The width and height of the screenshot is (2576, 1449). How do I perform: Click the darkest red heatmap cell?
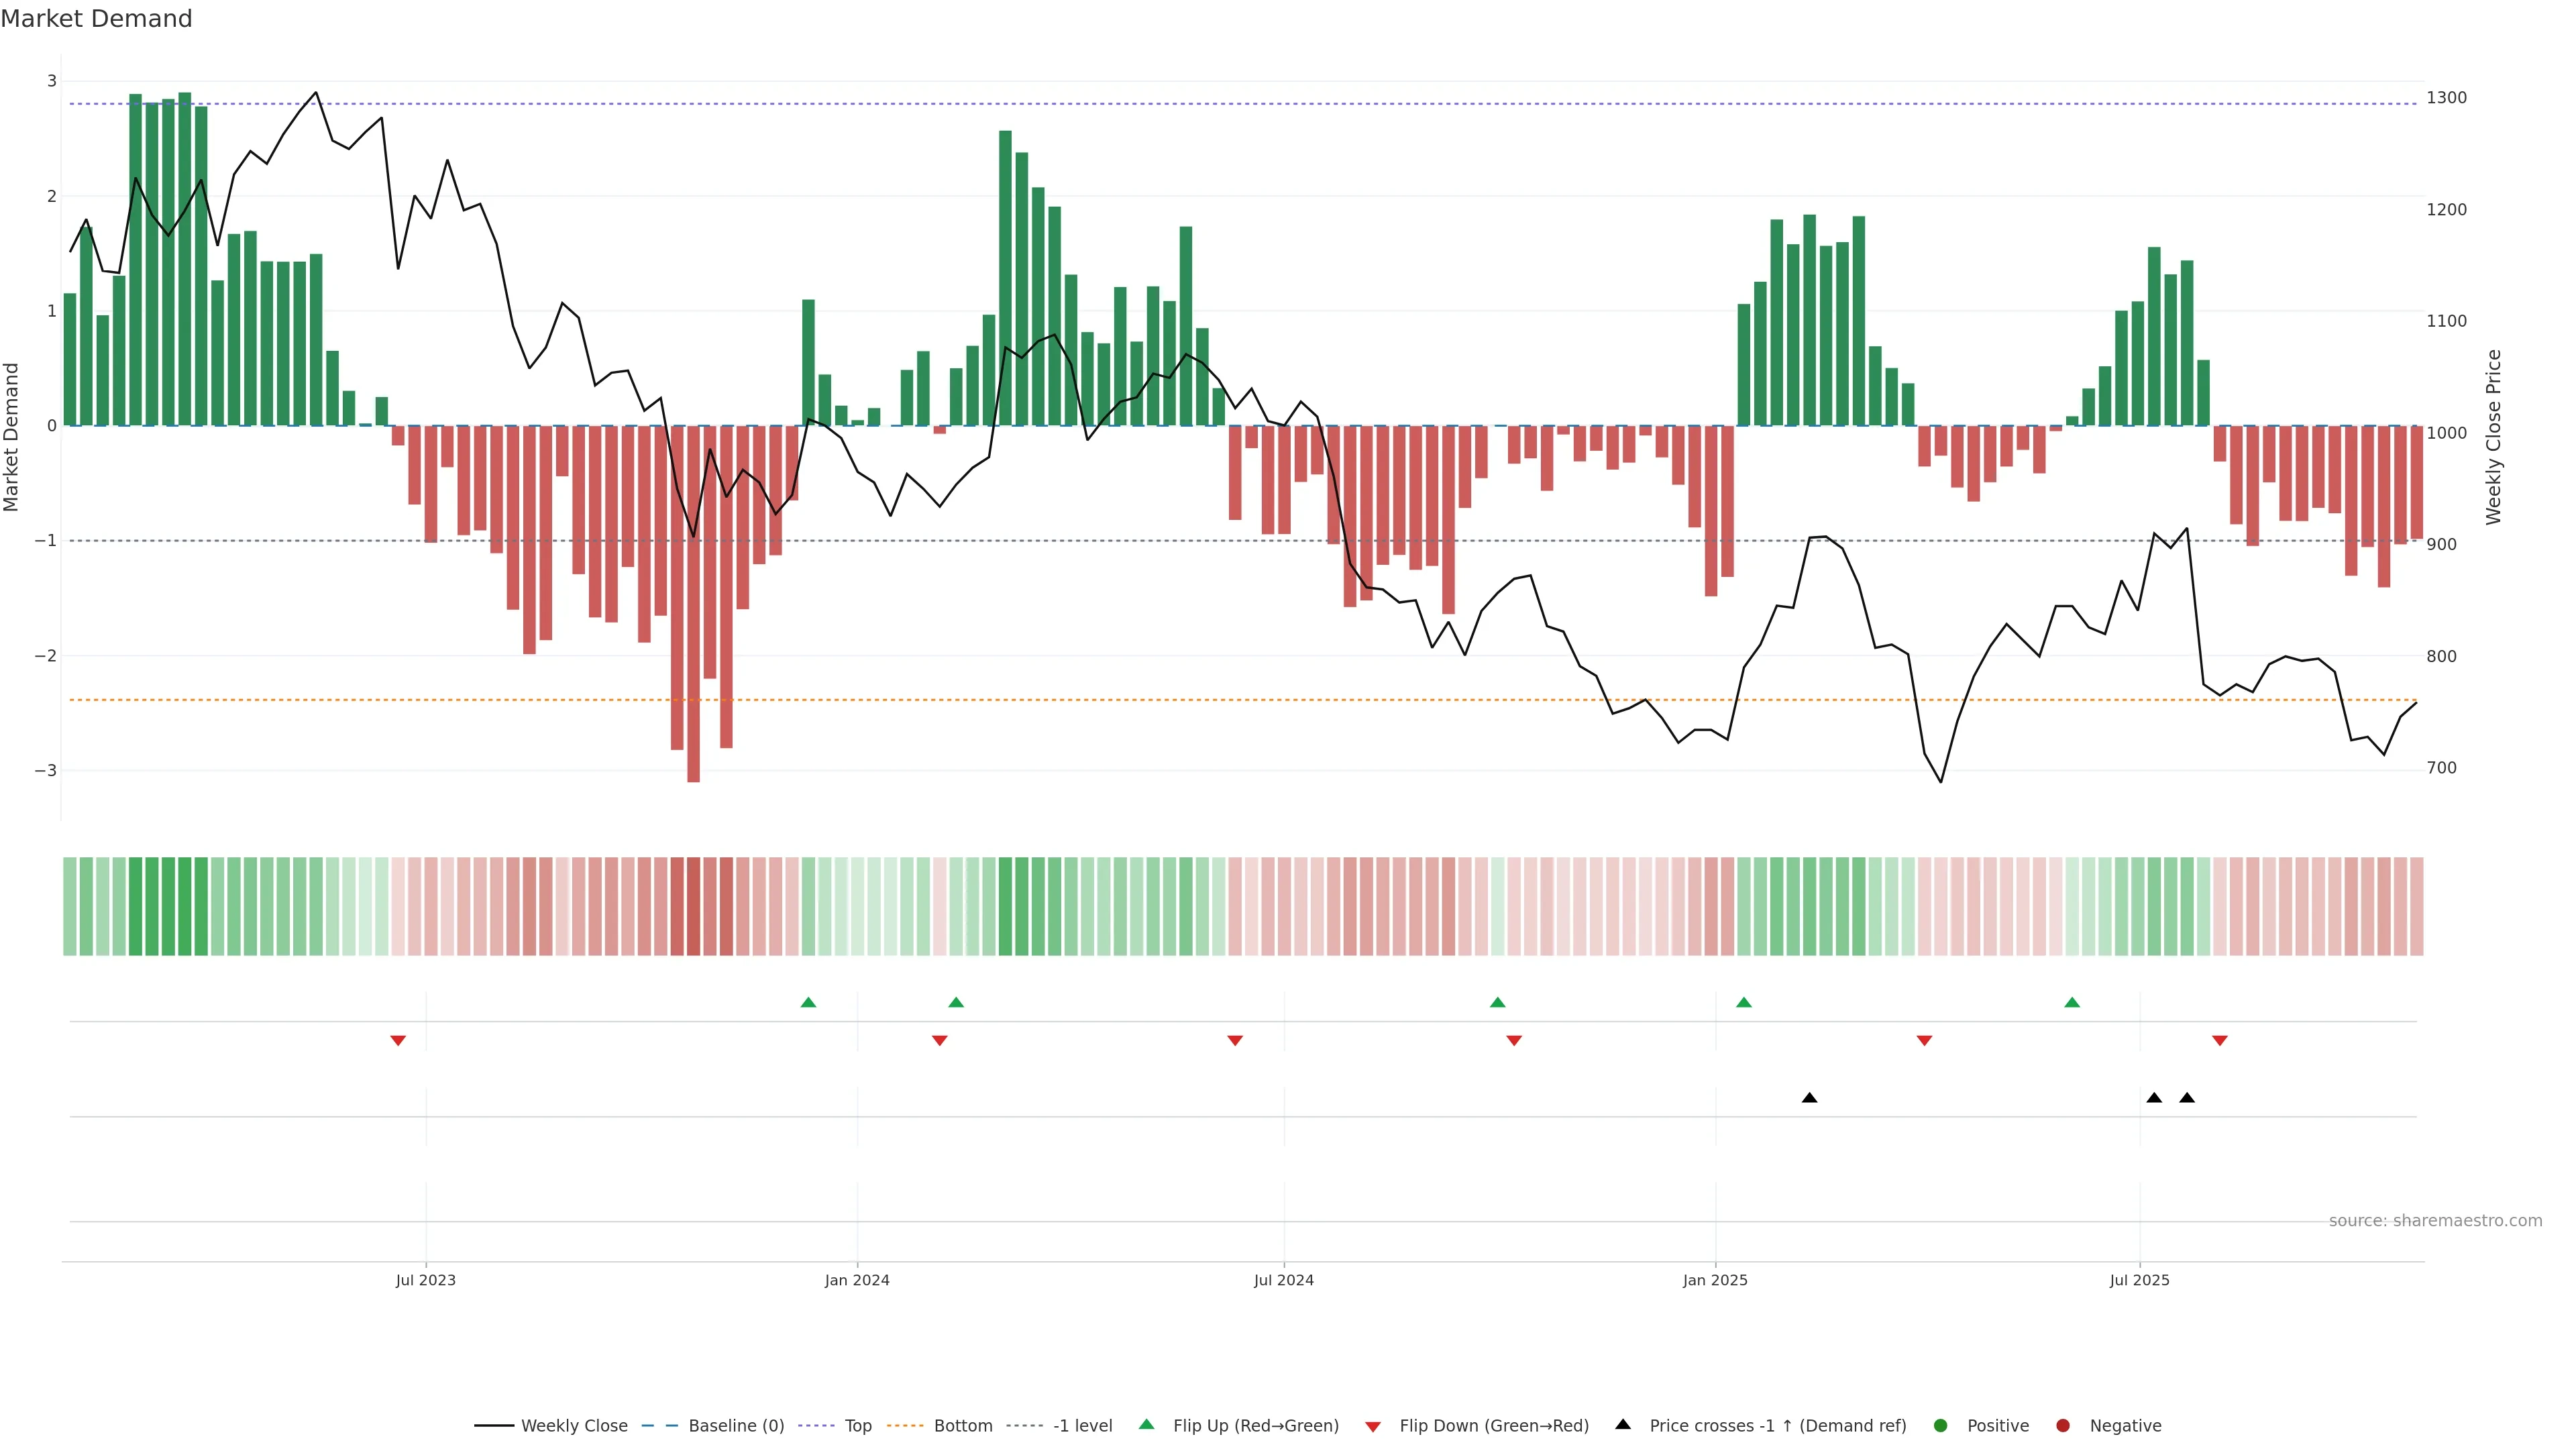pyautogui.click(x=693, y=906)
